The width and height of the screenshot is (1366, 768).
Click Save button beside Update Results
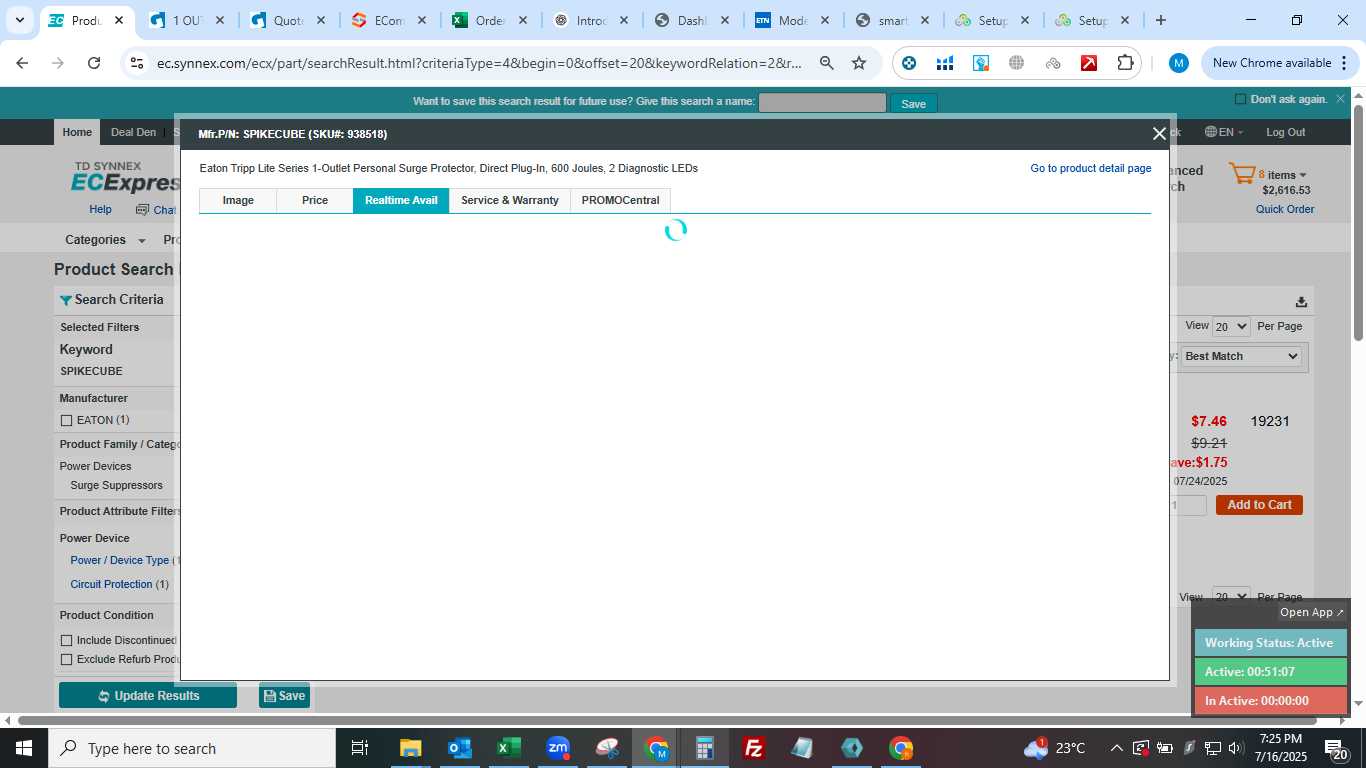coord(284,695)
